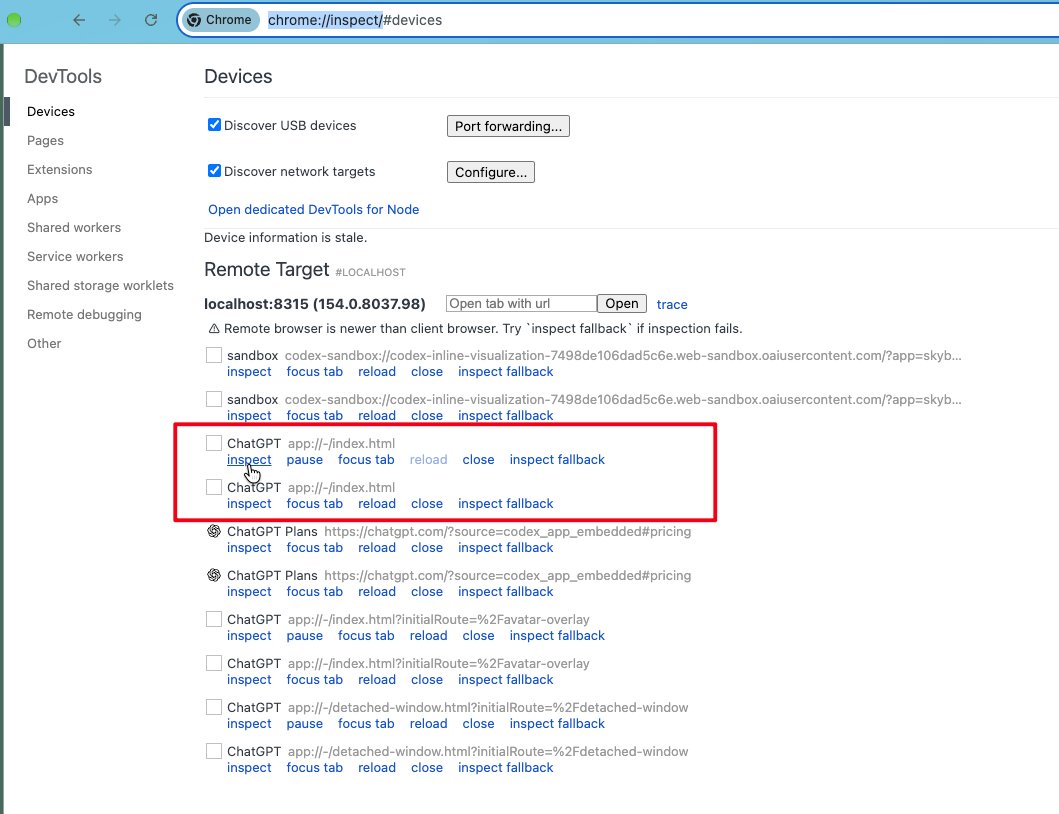The image size is (1059, 814).
Task: Click pause in the avatar-overlay row
Action: pyautogui.click(x=305, y=636)
